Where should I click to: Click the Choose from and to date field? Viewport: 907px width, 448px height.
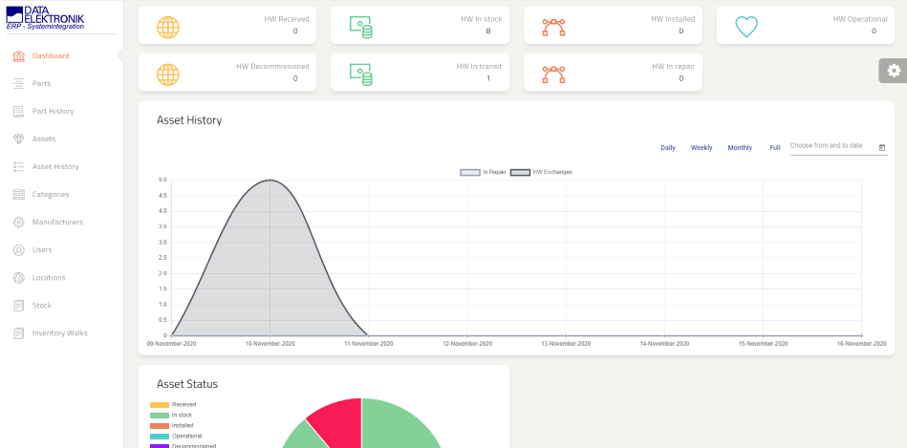click(839, 147)
